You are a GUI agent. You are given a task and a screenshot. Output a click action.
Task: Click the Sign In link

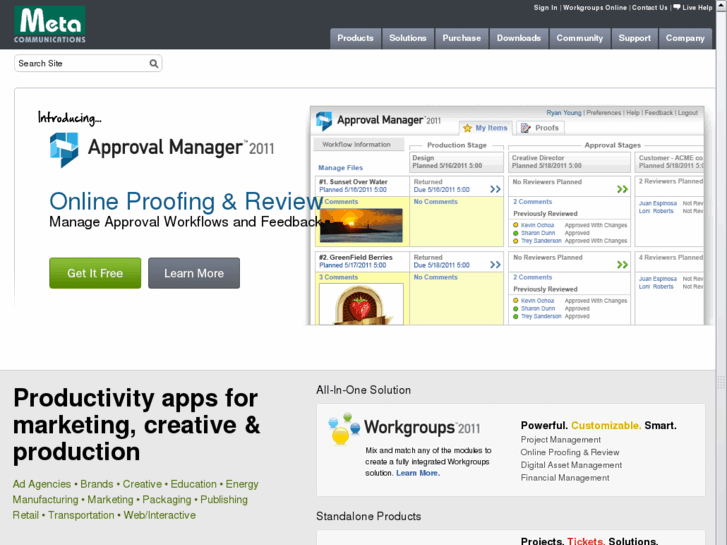tap(545, 7)
